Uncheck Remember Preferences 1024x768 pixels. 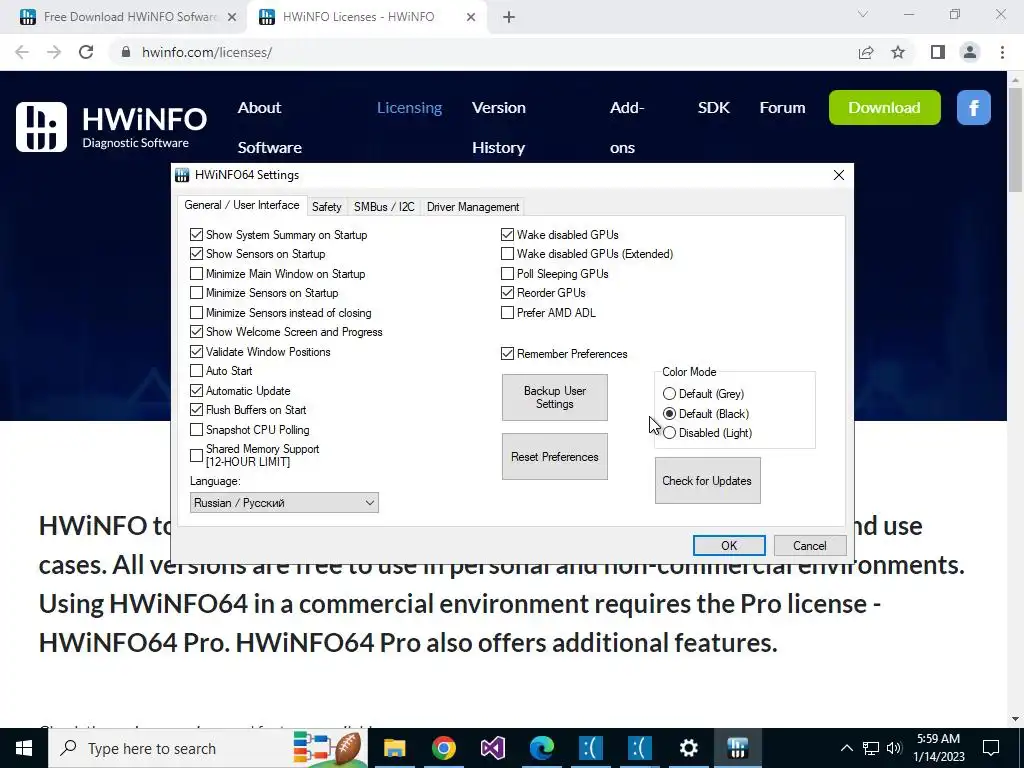pyautogui.click(x=507, y=354)
